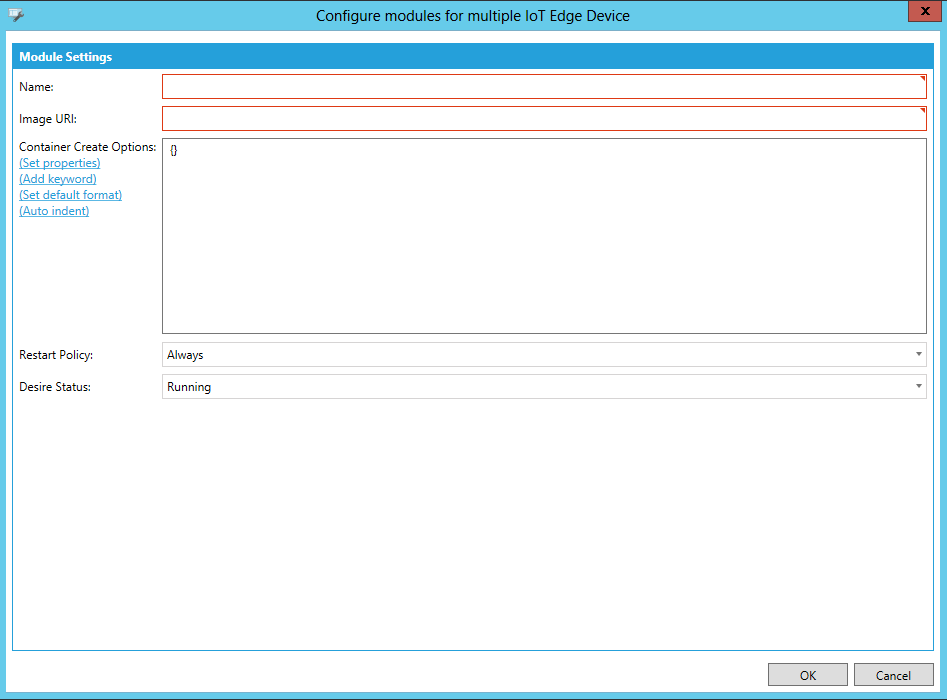
Task: Click the Add keyword link
Action: click(x=58, y=179)
